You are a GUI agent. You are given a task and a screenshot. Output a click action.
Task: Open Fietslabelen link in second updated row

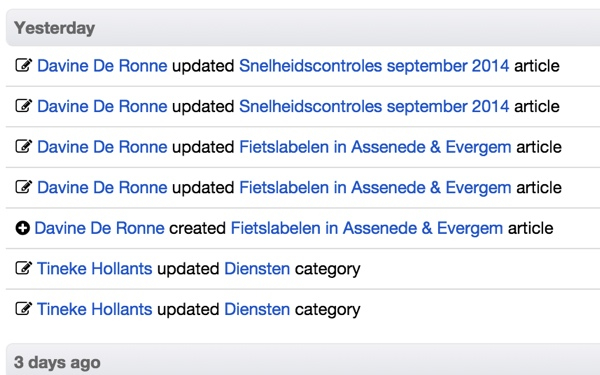click(375, 188)
